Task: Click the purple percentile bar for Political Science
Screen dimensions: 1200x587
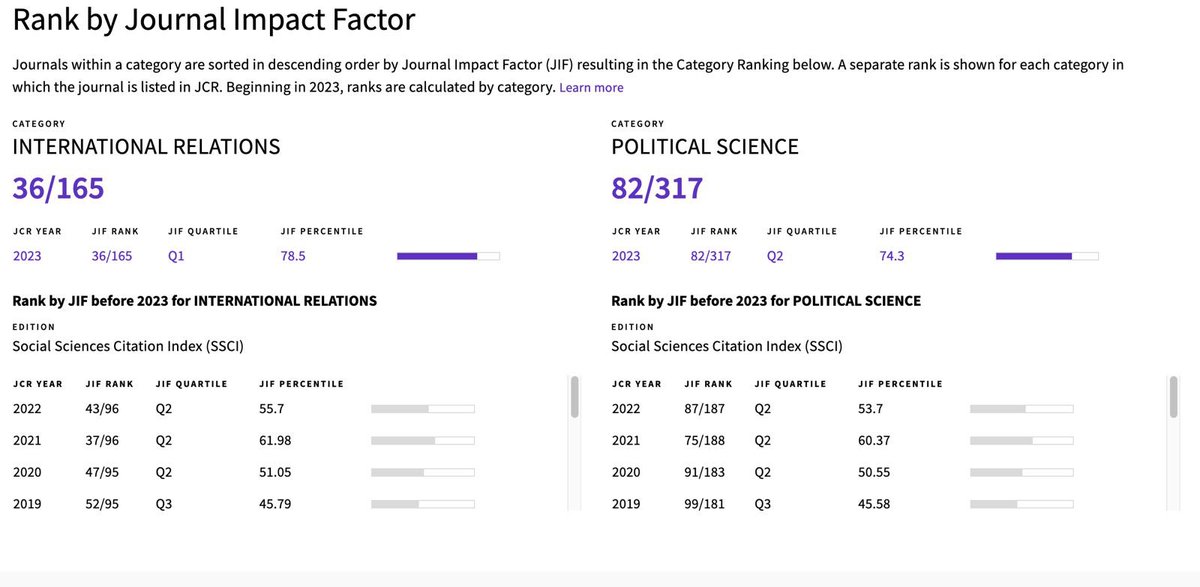Action: [1047, 256]
